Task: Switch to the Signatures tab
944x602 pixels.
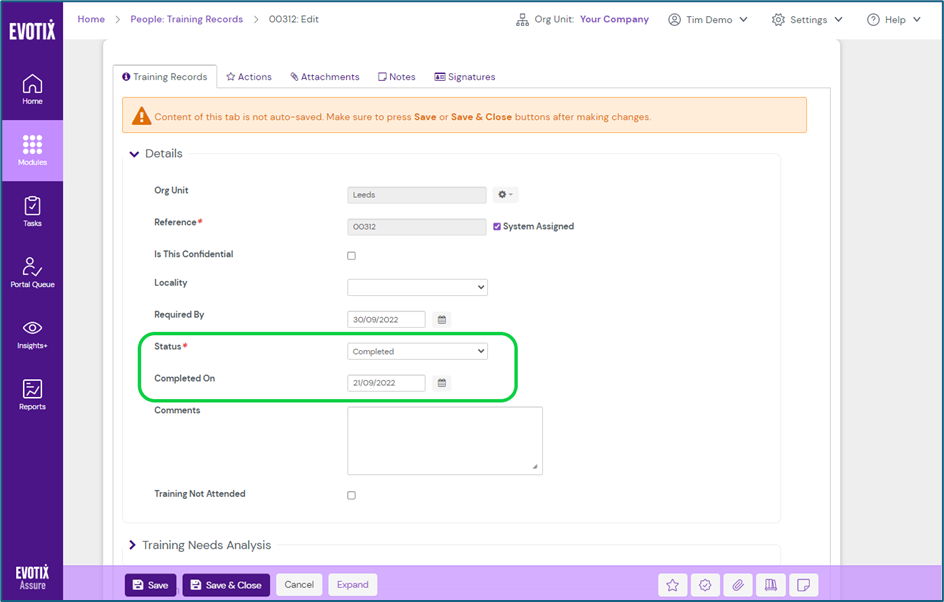Action: (465, 77)
